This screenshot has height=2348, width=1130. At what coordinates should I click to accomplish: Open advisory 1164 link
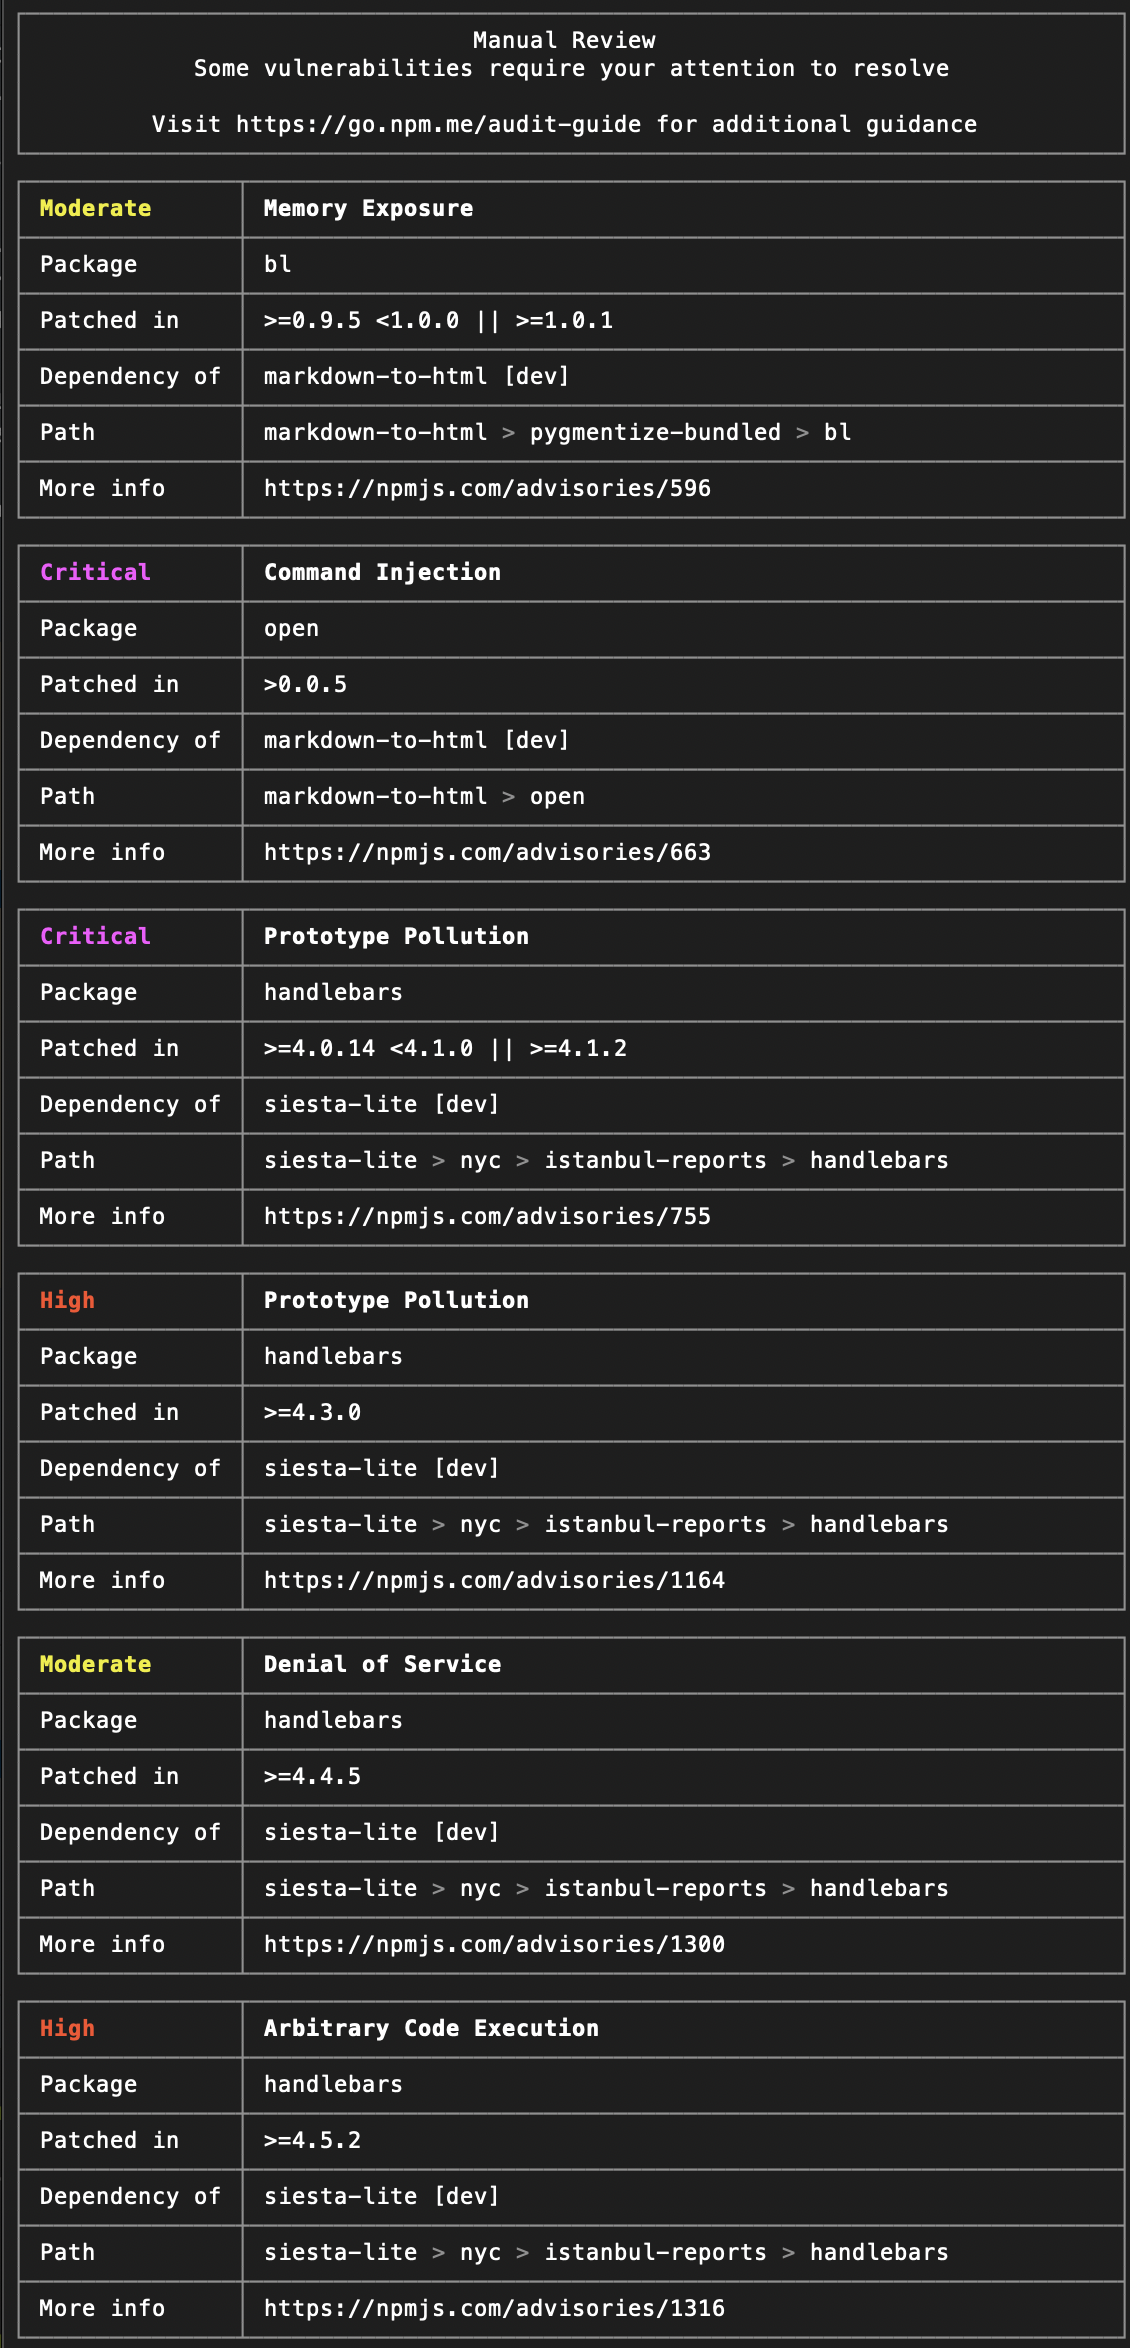tap(494, 1580)
